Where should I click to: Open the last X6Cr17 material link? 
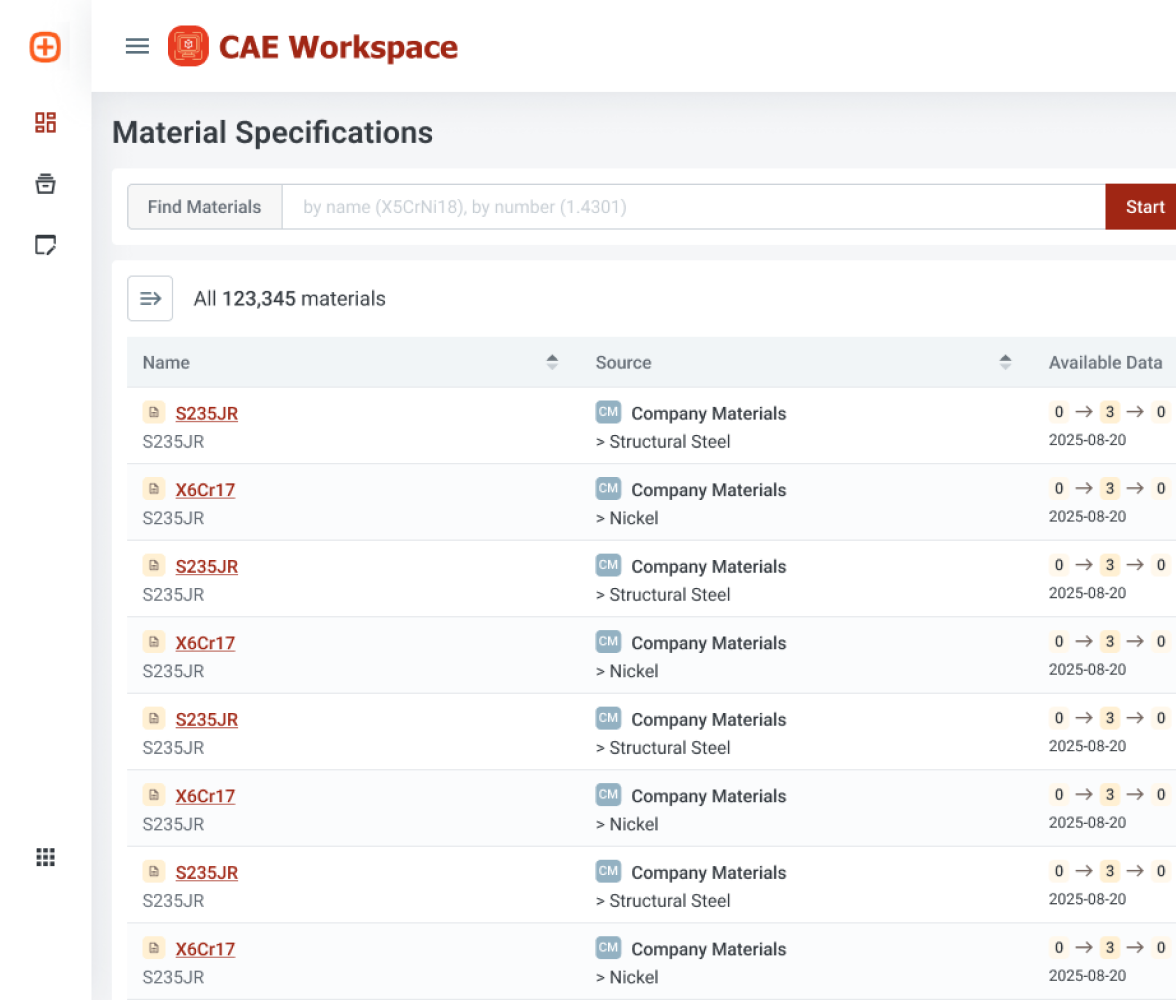205,949
